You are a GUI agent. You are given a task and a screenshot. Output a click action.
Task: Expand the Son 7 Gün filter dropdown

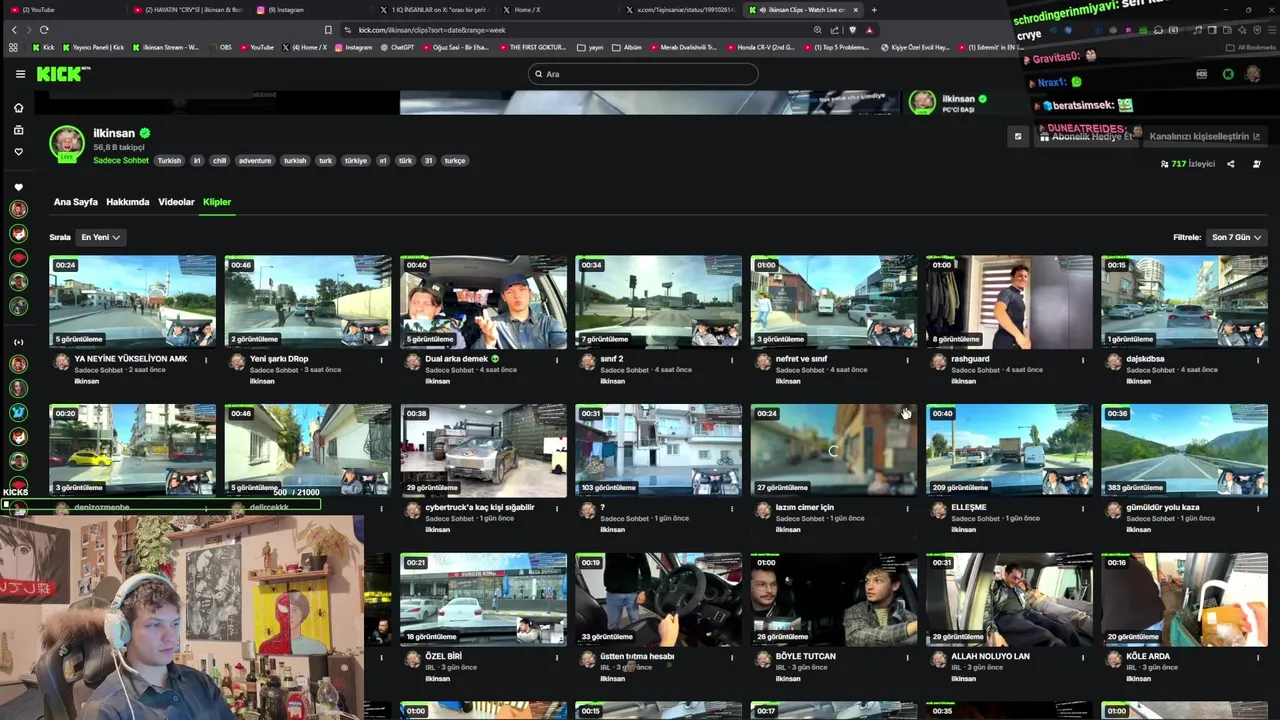click(1236, 237)
